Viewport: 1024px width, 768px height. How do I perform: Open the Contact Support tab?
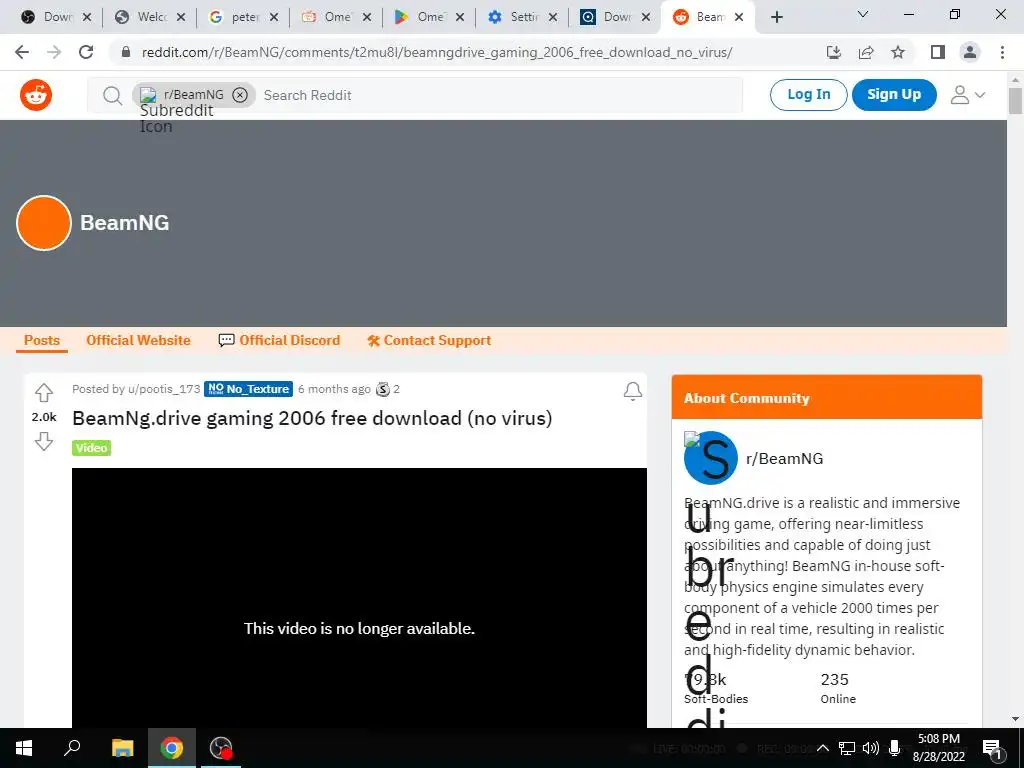(x=429, y=340)
